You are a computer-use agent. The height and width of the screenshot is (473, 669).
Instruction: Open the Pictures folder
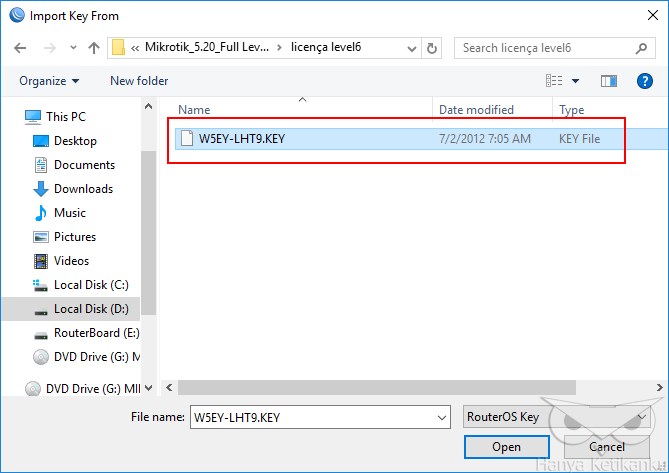(x=75, y=237)
